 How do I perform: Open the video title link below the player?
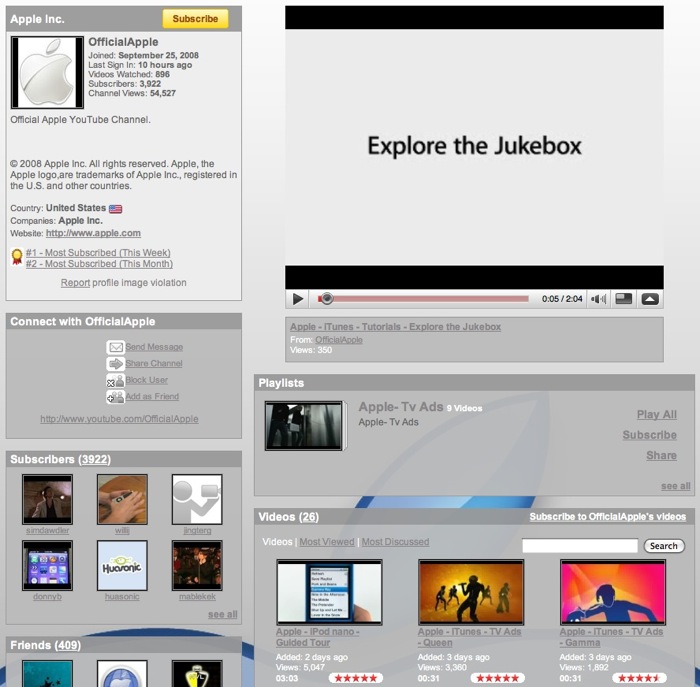395,327
